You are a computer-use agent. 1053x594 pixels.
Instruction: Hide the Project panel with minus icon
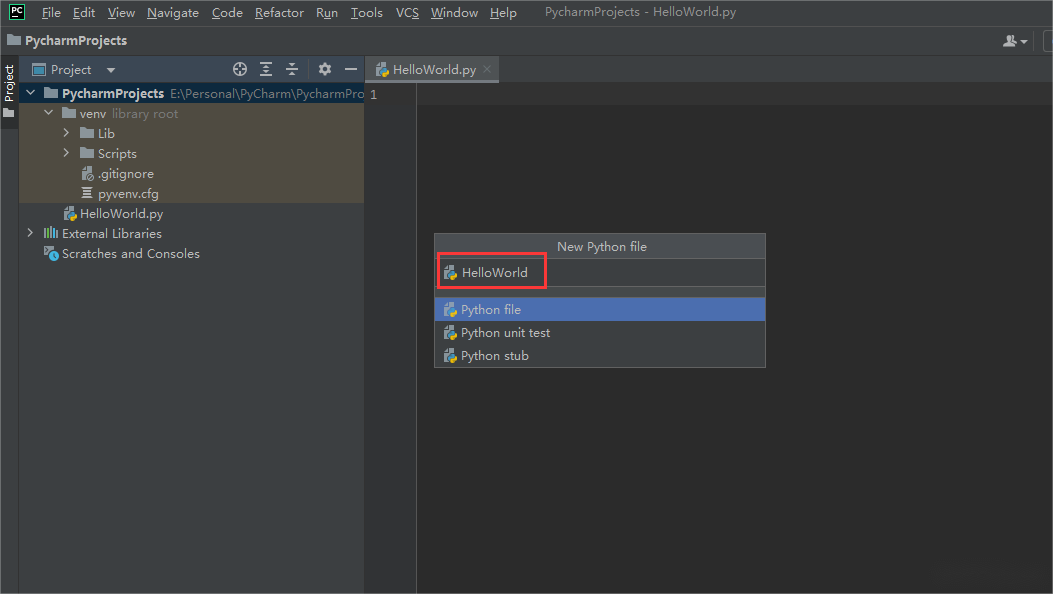coord(351,69)
